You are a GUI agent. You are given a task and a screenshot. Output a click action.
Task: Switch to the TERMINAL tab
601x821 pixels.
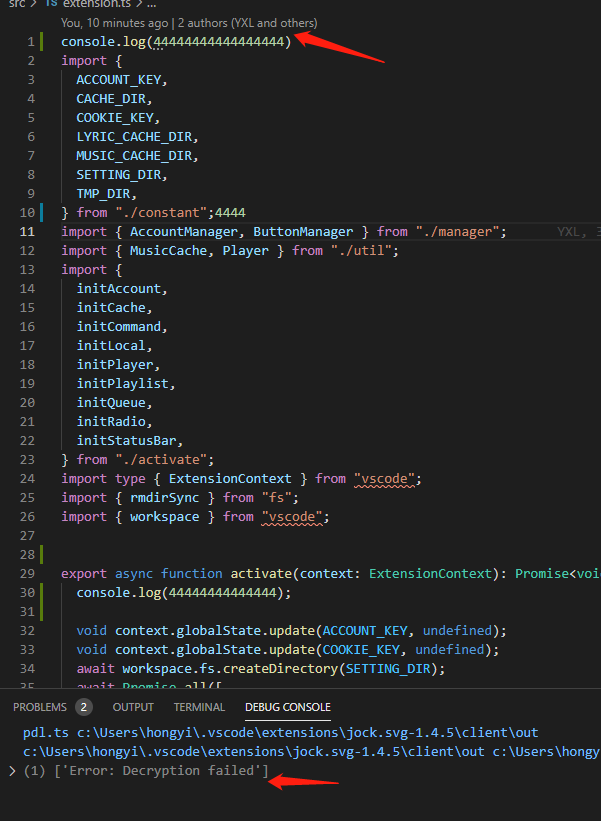point(199,707)
